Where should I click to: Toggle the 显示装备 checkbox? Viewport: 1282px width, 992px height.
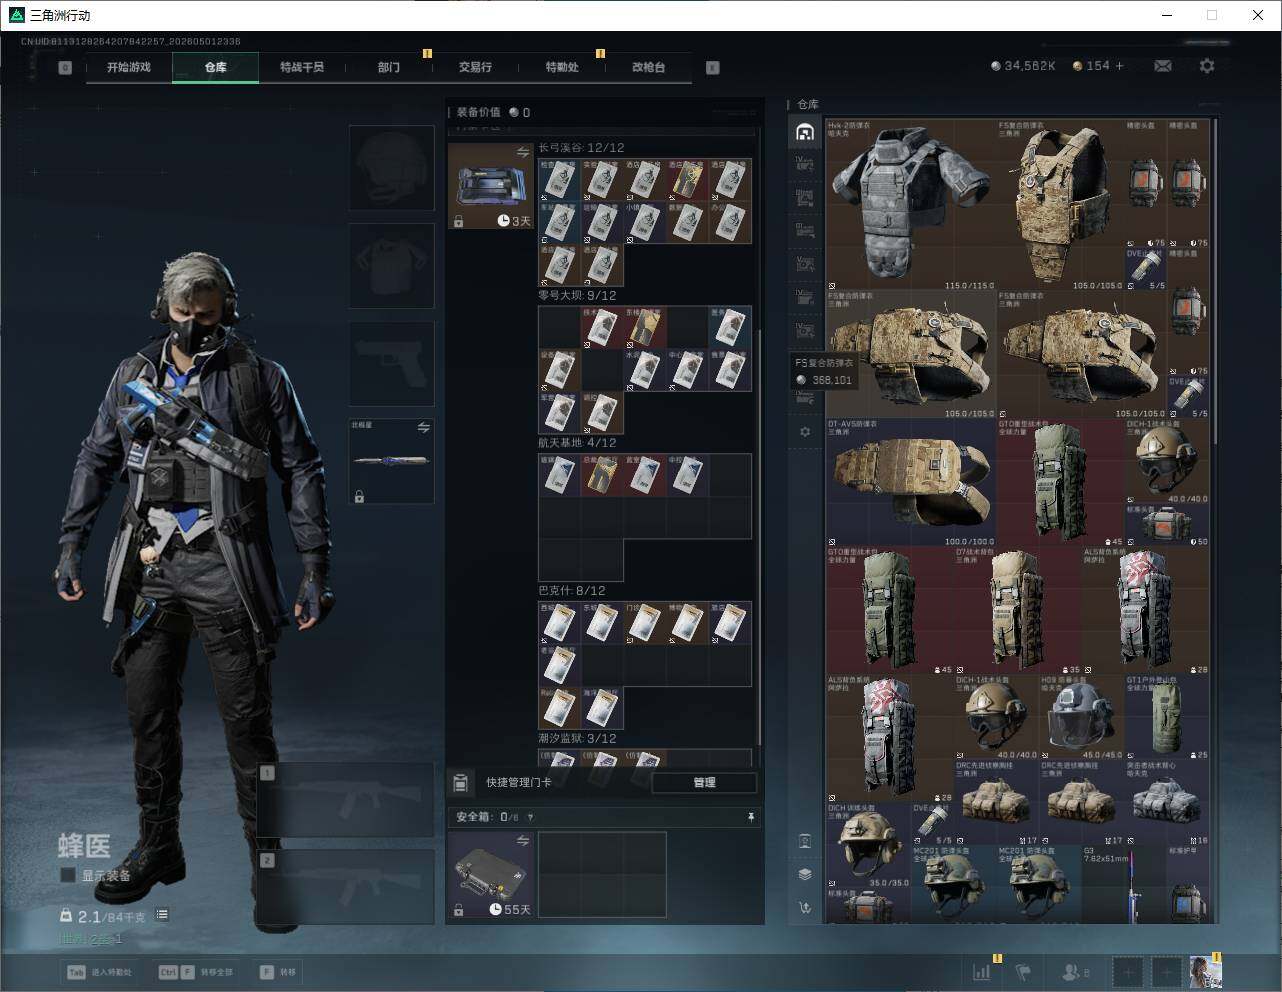click(x=68, y=875)
